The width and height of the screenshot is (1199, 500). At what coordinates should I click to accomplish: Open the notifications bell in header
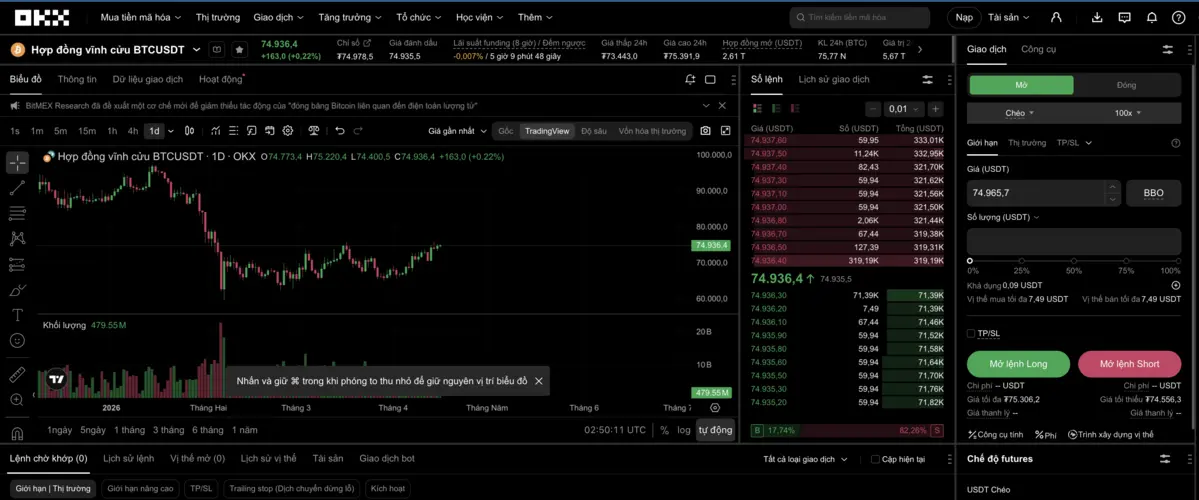pyautogui.click(x=1151, y=17)
